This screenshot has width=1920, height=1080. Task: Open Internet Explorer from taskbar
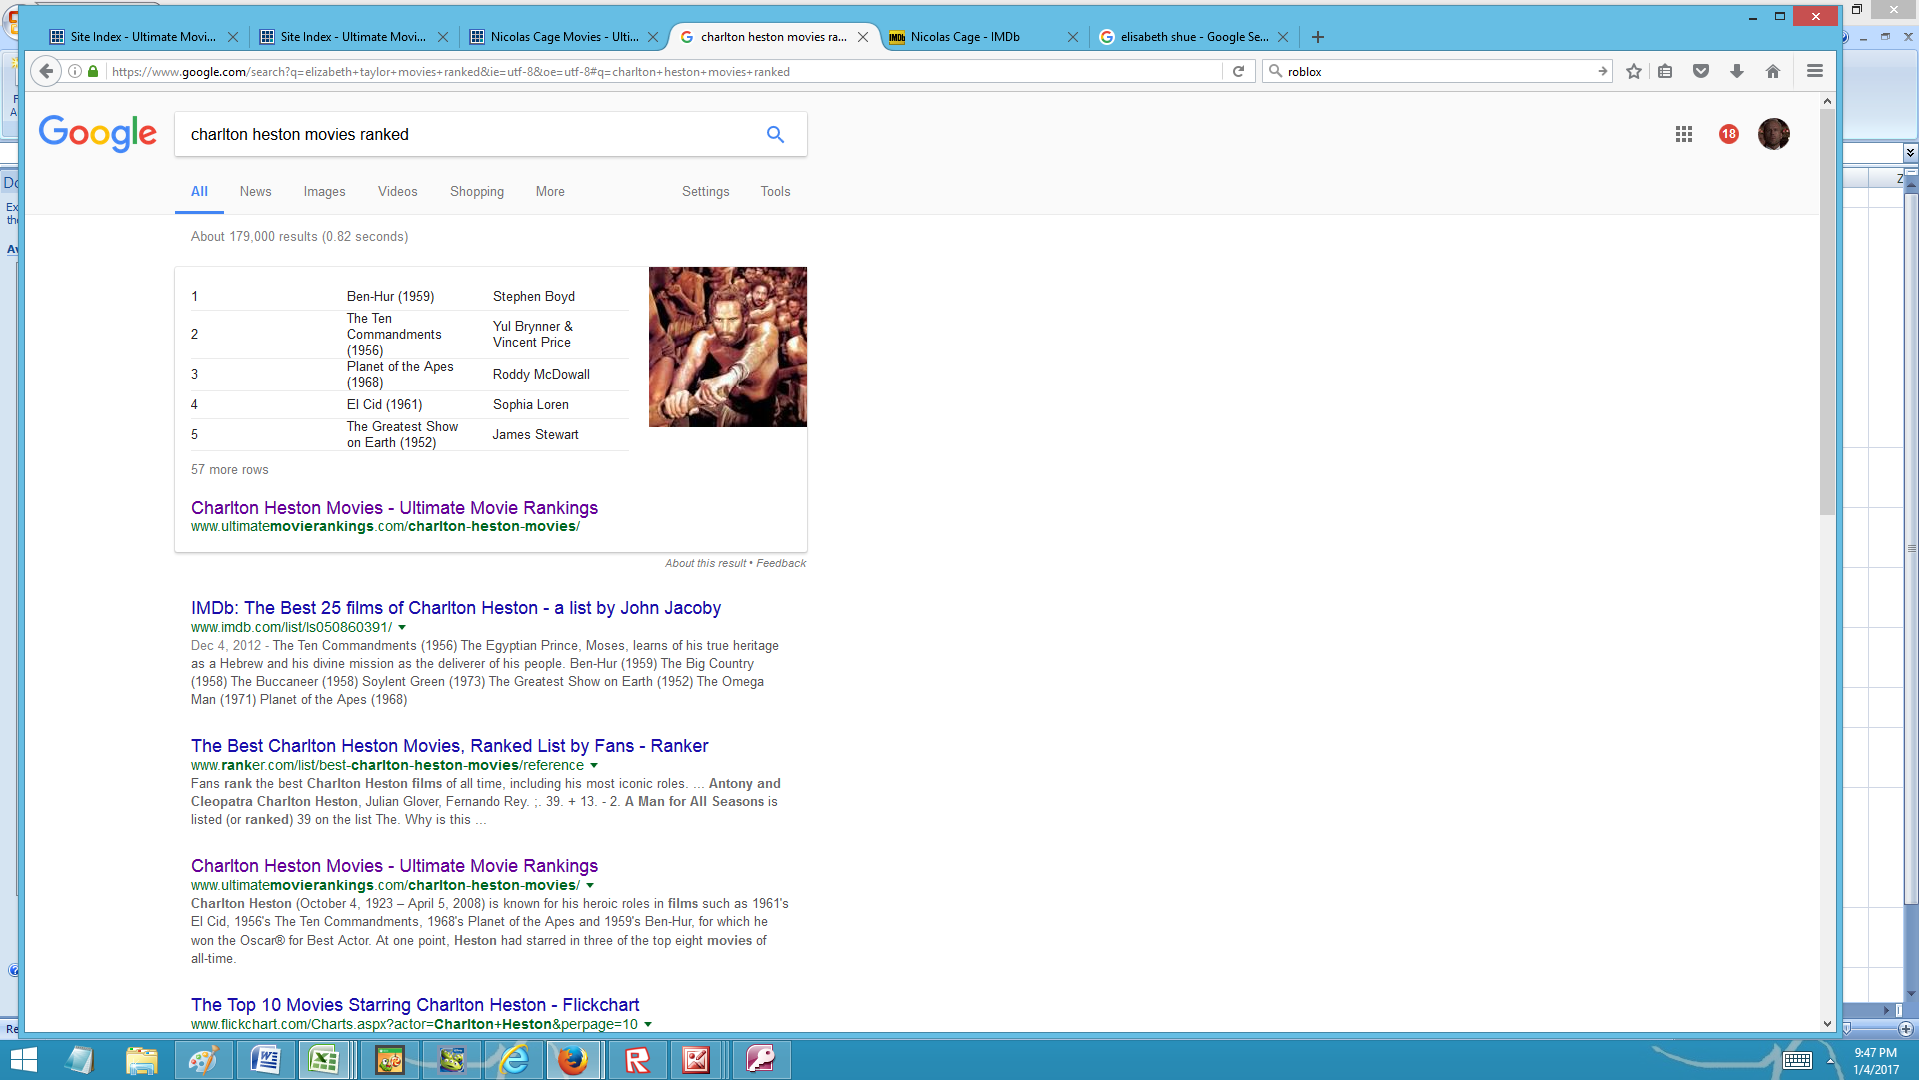pos(514,1060)
